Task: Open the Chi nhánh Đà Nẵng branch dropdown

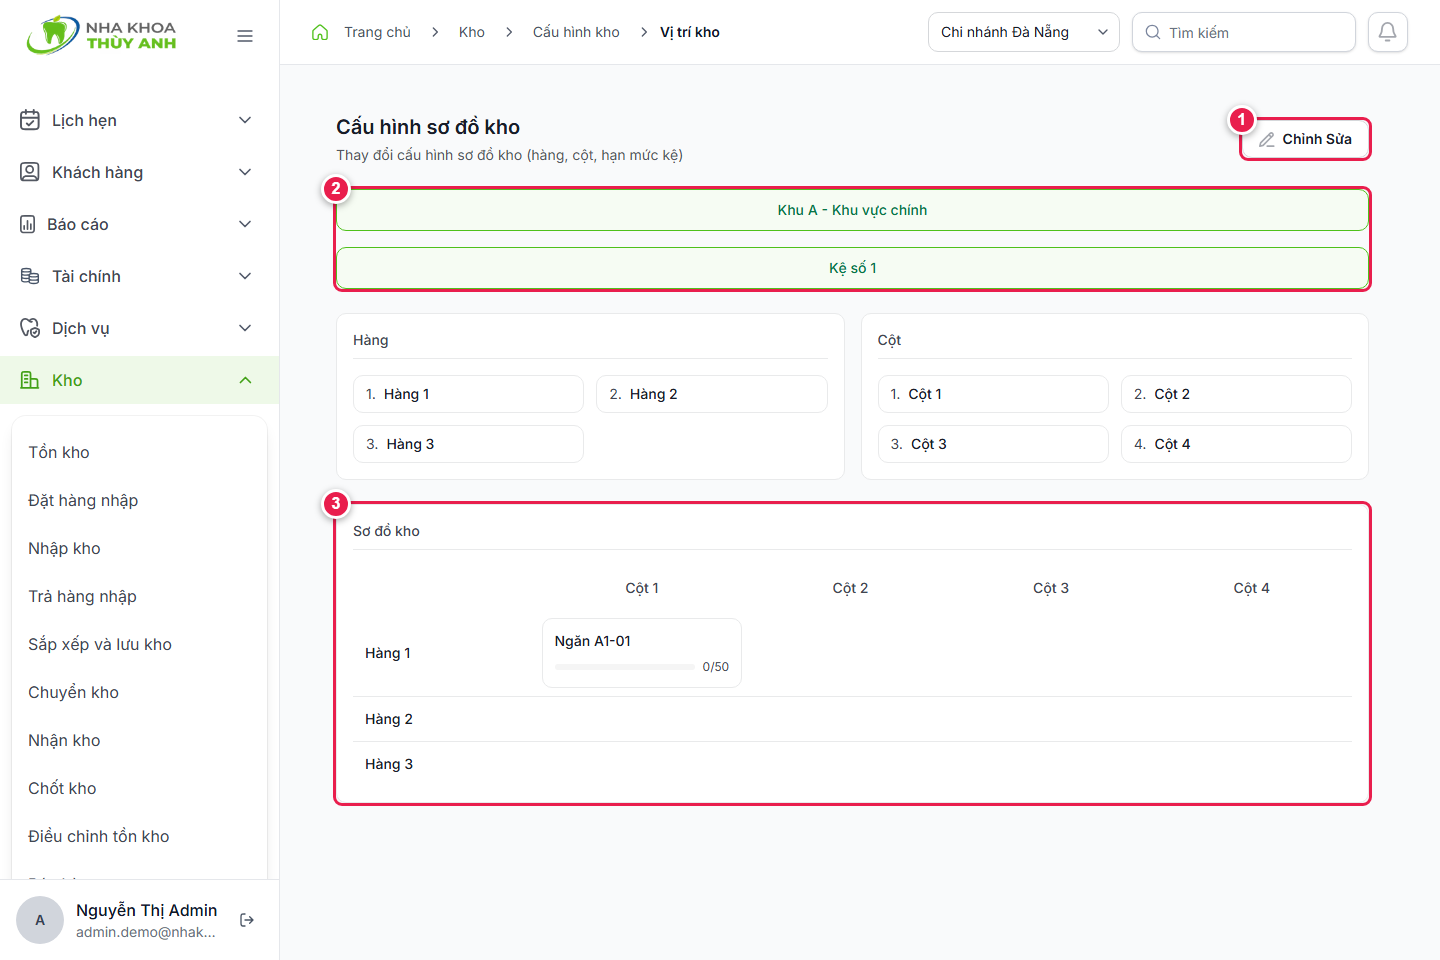Action: coord(1024,32)
